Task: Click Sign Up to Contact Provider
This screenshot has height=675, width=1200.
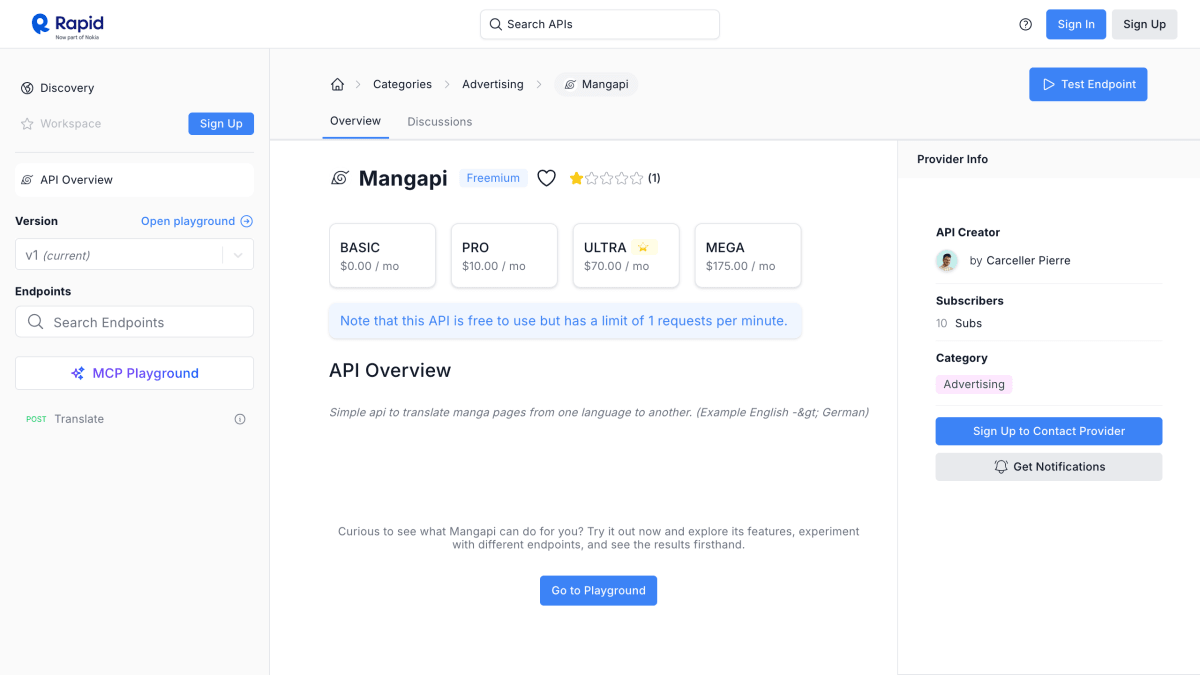Action: click(1049, 431)
